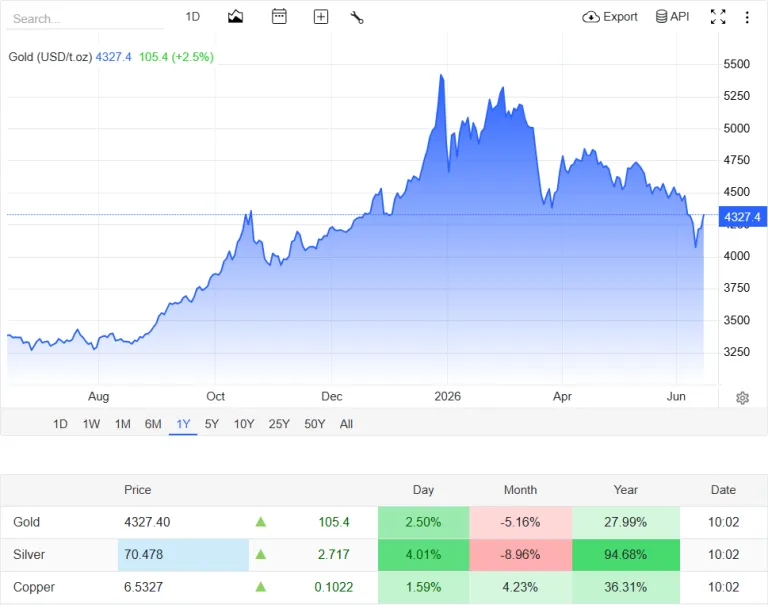The width and height of the screenshot is (768, 605).
Task: Click the Date column header
Action: 723,490
